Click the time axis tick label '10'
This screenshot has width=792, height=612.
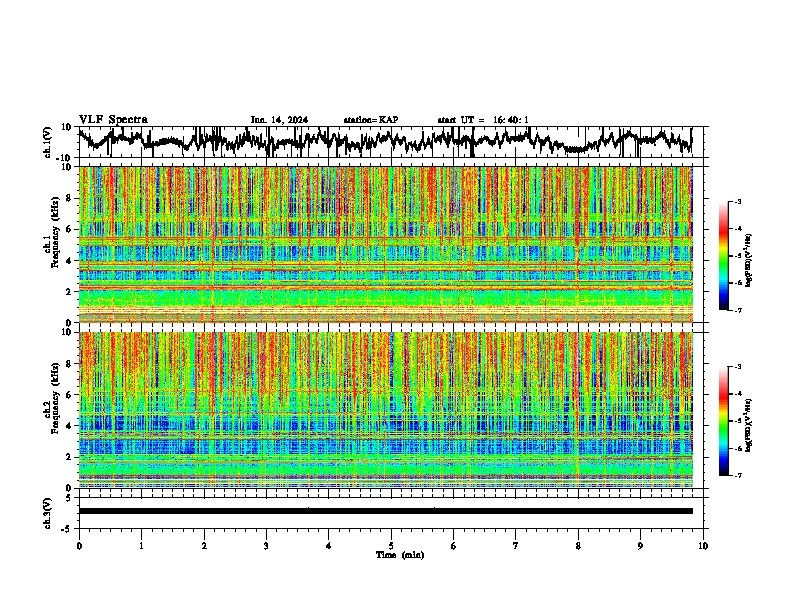pos(703,546)
